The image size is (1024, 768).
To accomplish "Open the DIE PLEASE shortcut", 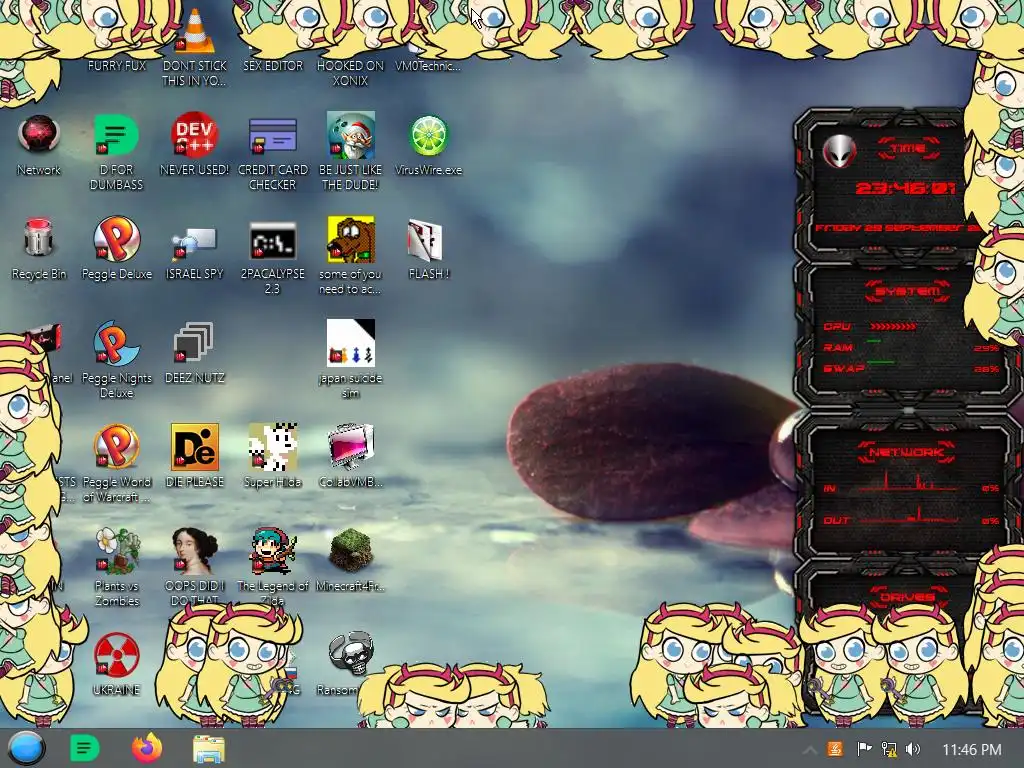I will (x=194, y=447).
